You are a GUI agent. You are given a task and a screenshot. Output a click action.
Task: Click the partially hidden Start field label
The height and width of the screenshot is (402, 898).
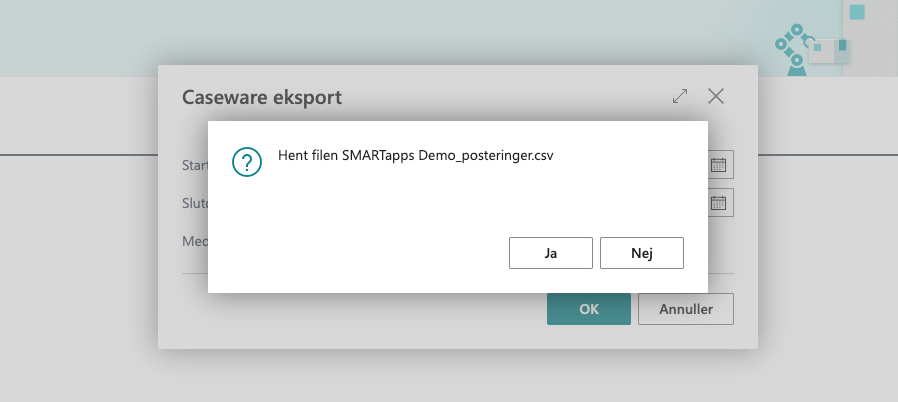point(194,165)
